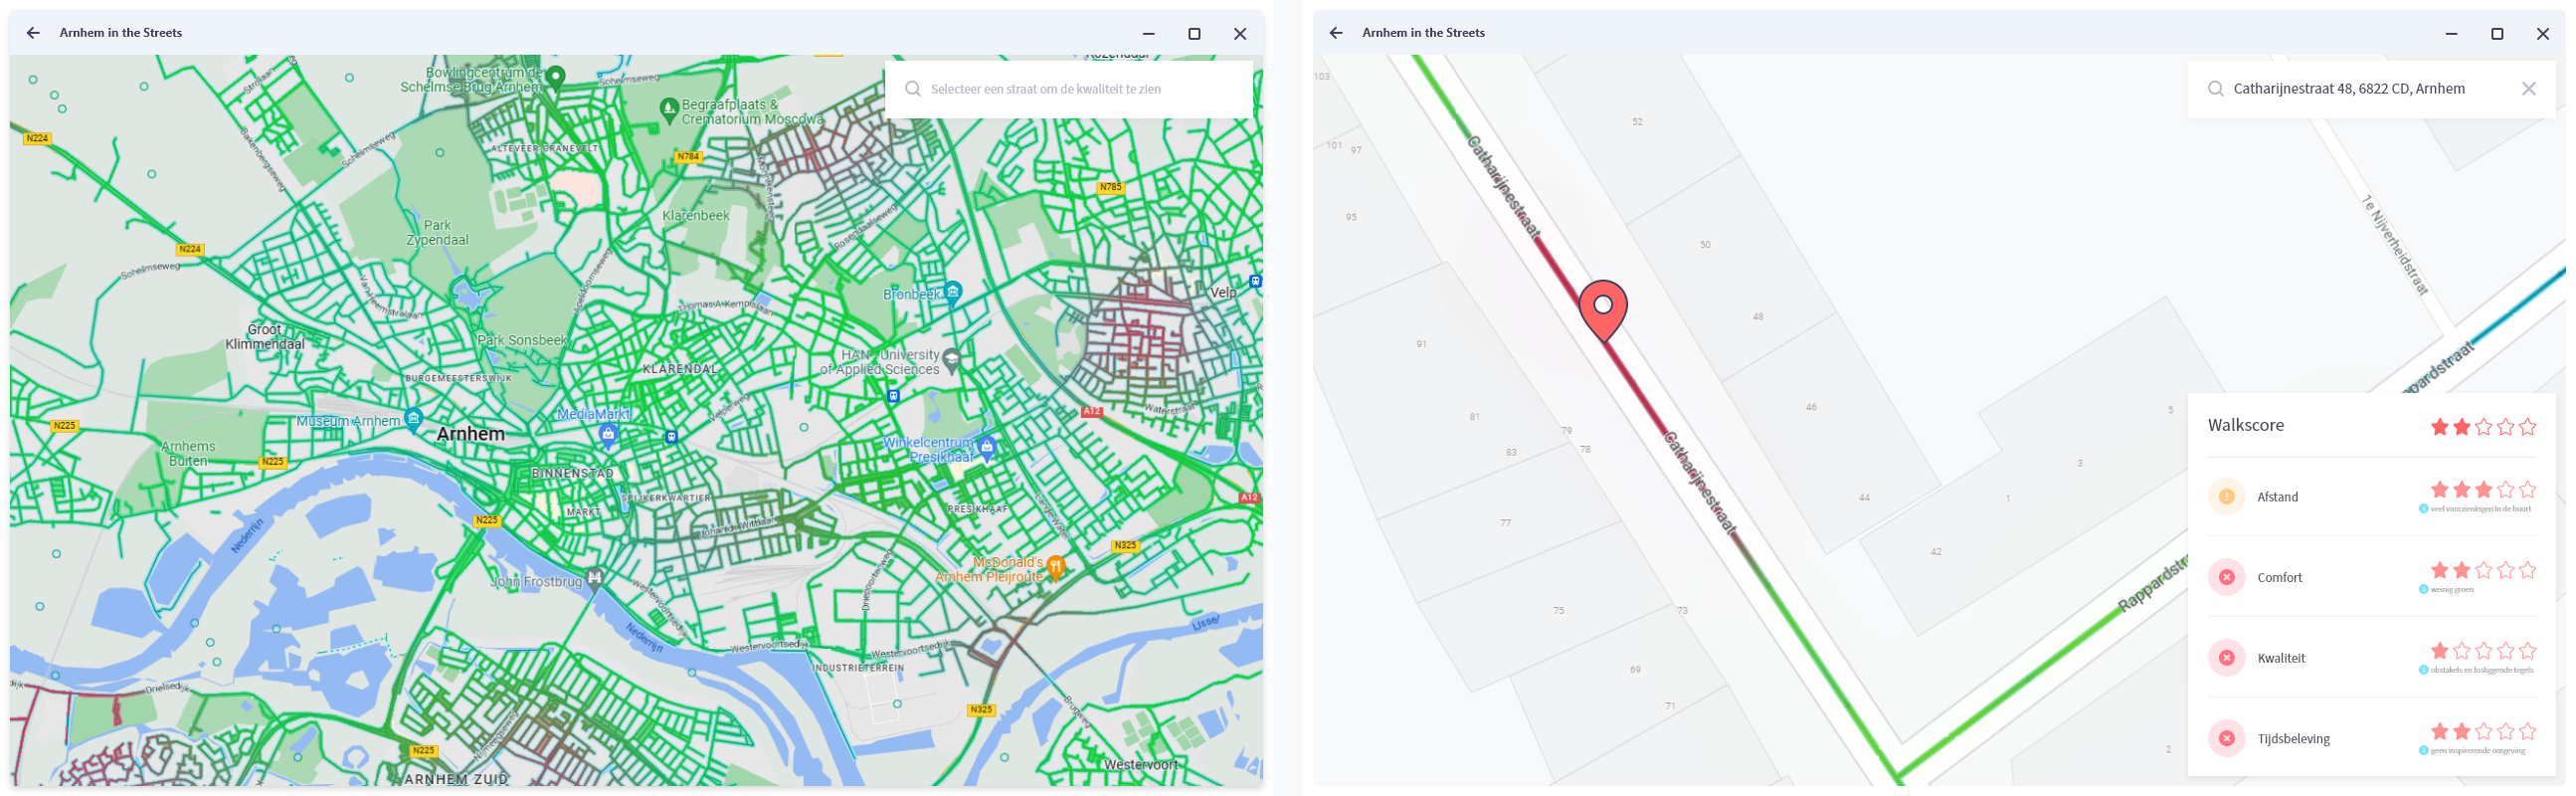Click the search magnifier beside Catharijnestraat address
Viewport: 2576px width, 796px height.
(x=2215, y=89)
